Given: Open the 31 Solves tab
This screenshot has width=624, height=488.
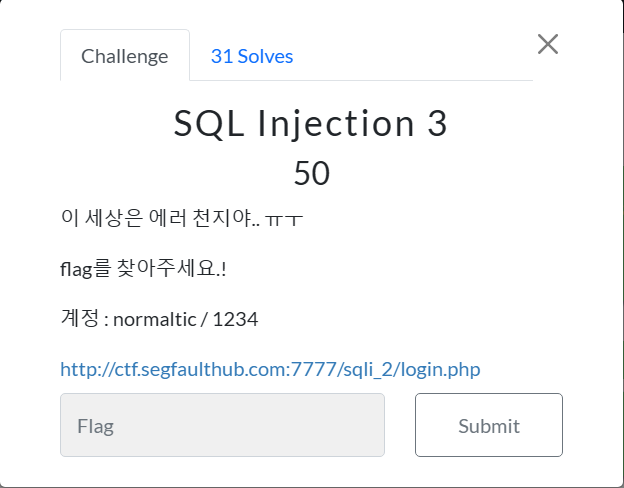Looking at the screenshot, I should click(x=252, y=56).
